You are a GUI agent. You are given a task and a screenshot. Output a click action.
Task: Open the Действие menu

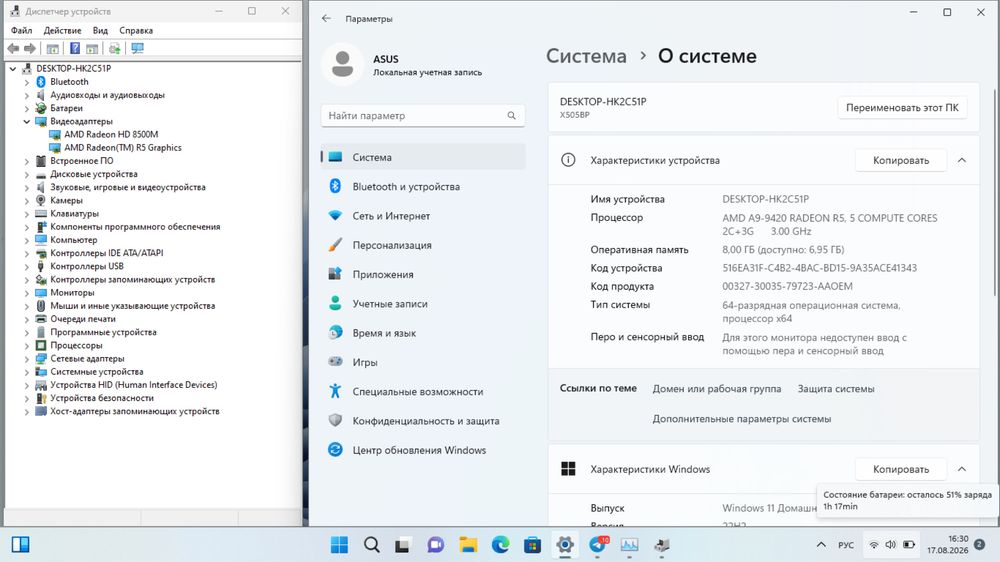62,30
